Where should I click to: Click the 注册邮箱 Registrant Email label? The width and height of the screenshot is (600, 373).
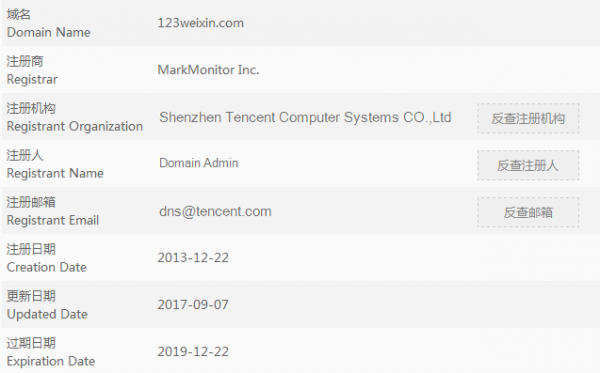point(53,212)
